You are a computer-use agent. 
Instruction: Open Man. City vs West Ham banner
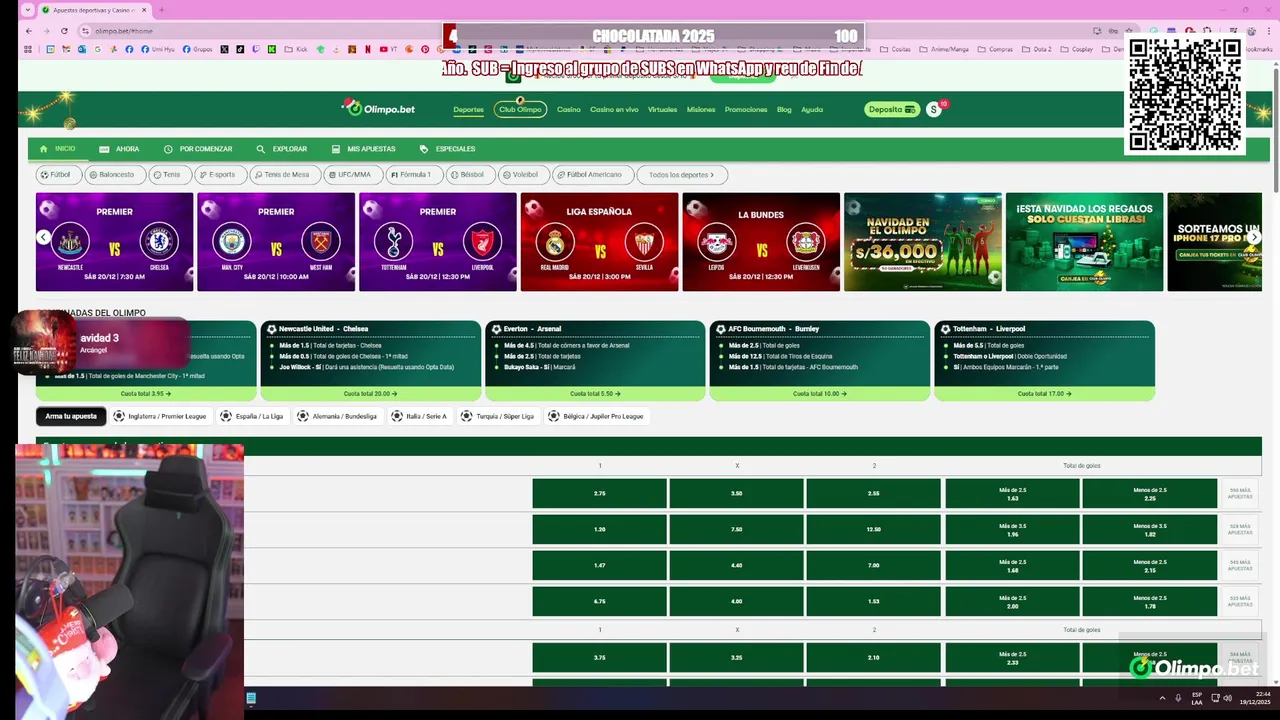tap(276, 242)
